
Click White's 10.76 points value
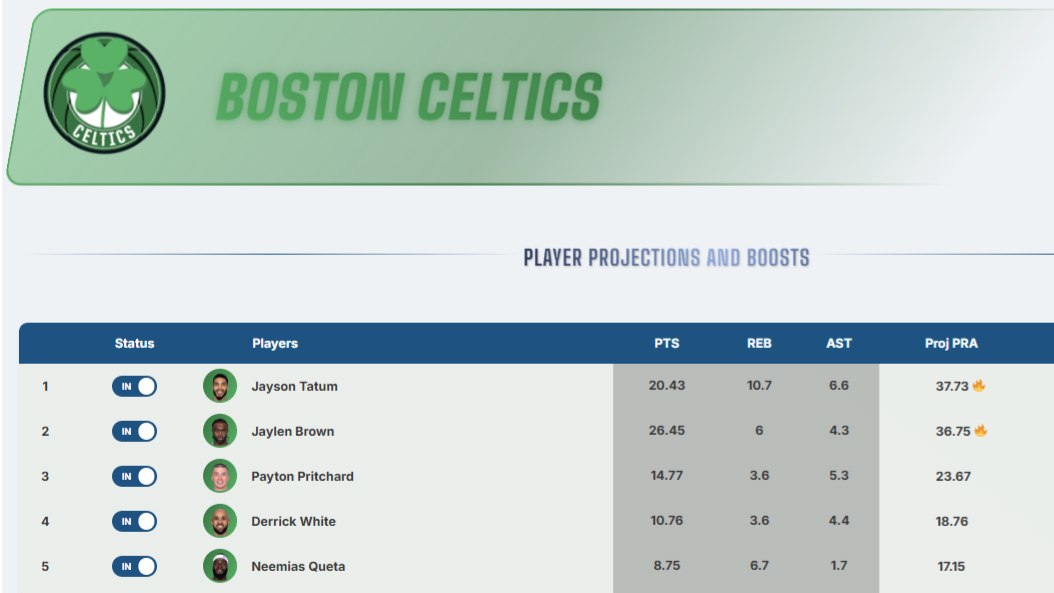click(x=667, y=520)
